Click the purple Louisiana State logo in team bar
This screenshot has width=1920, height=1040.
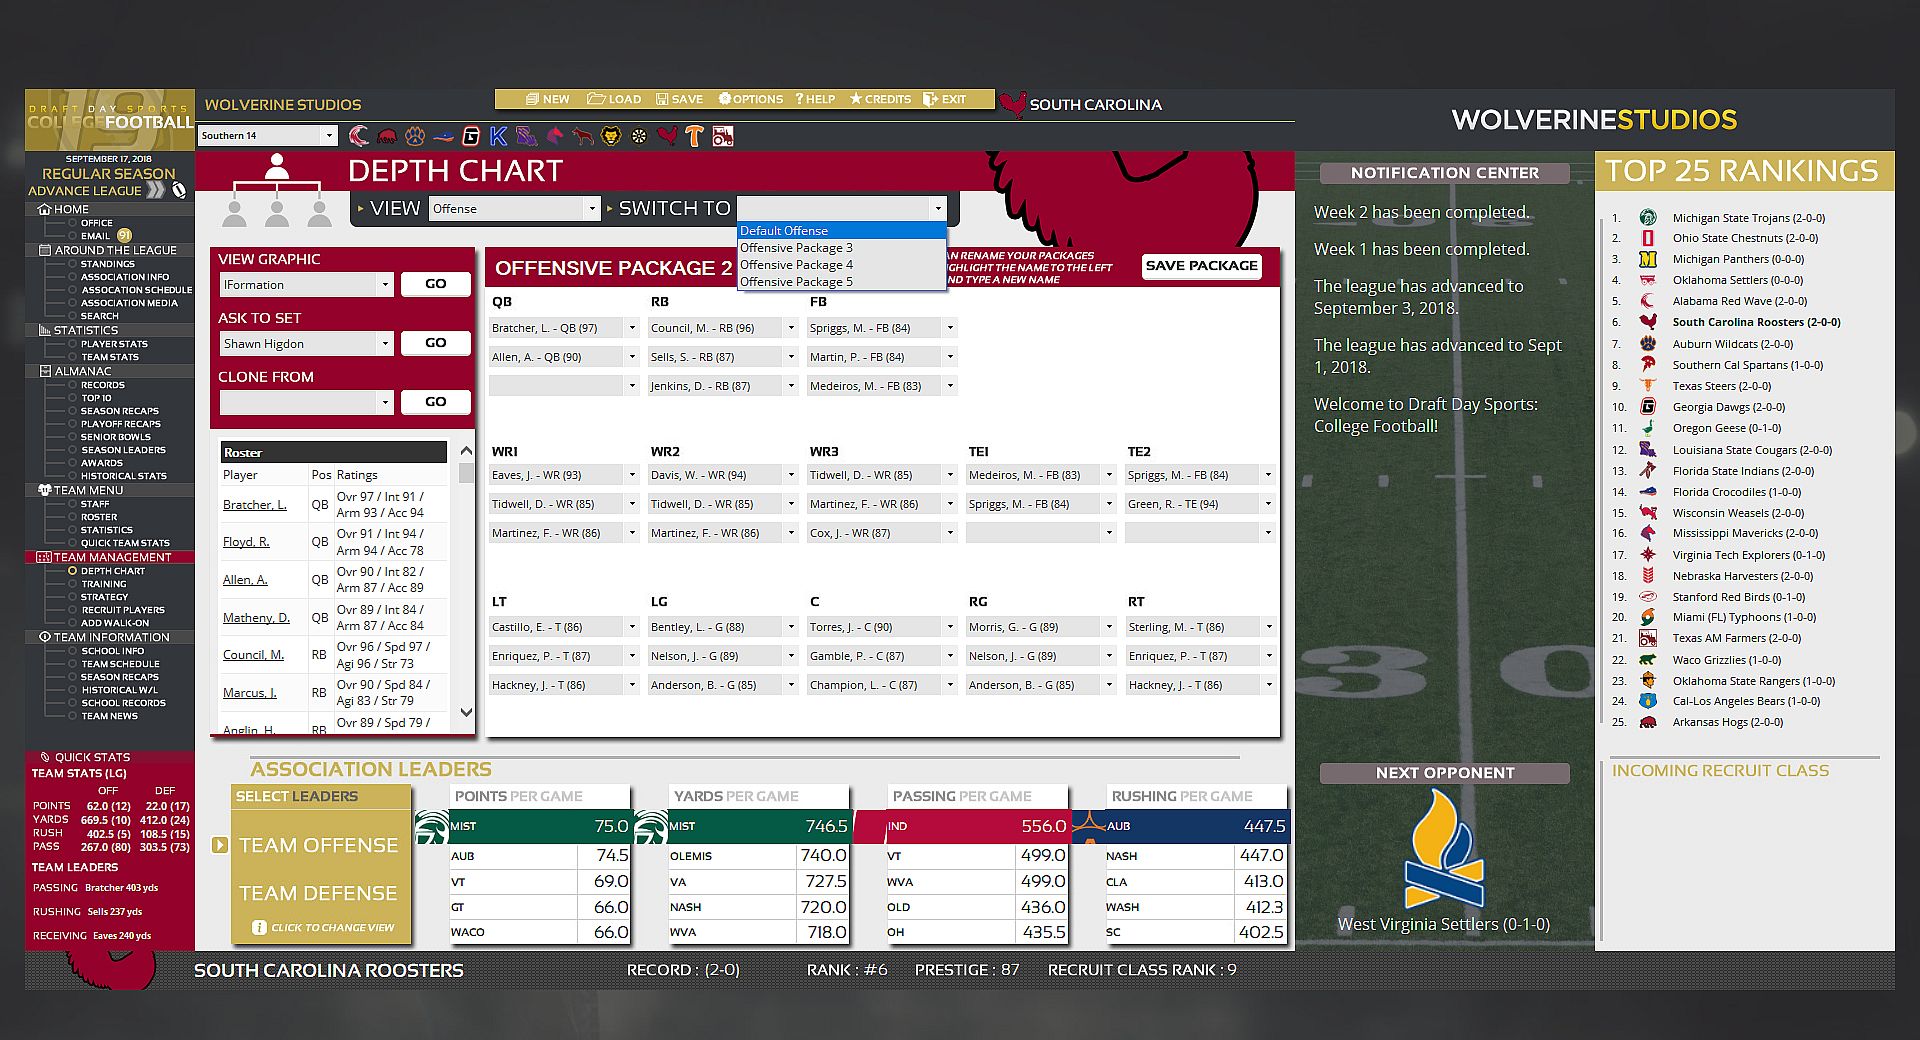coord(526,136)
